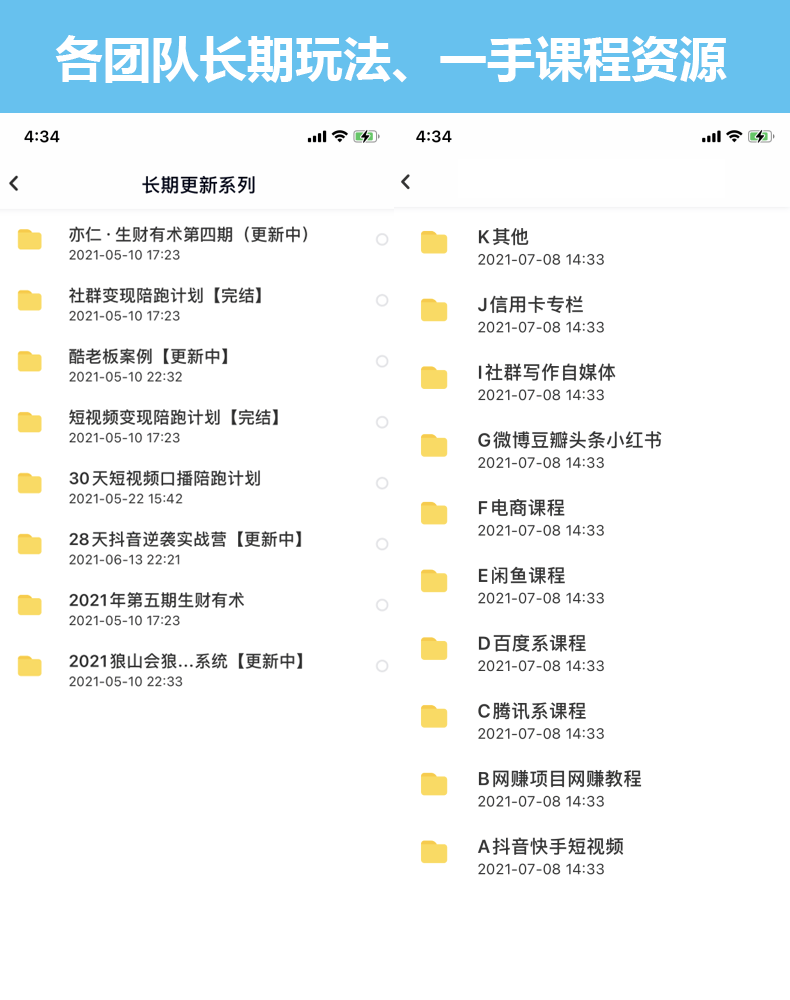The height and width of the screenshot is (1000, 790).
Task: Tap the 长期更新系列 page title
Action: coord(198,185)
